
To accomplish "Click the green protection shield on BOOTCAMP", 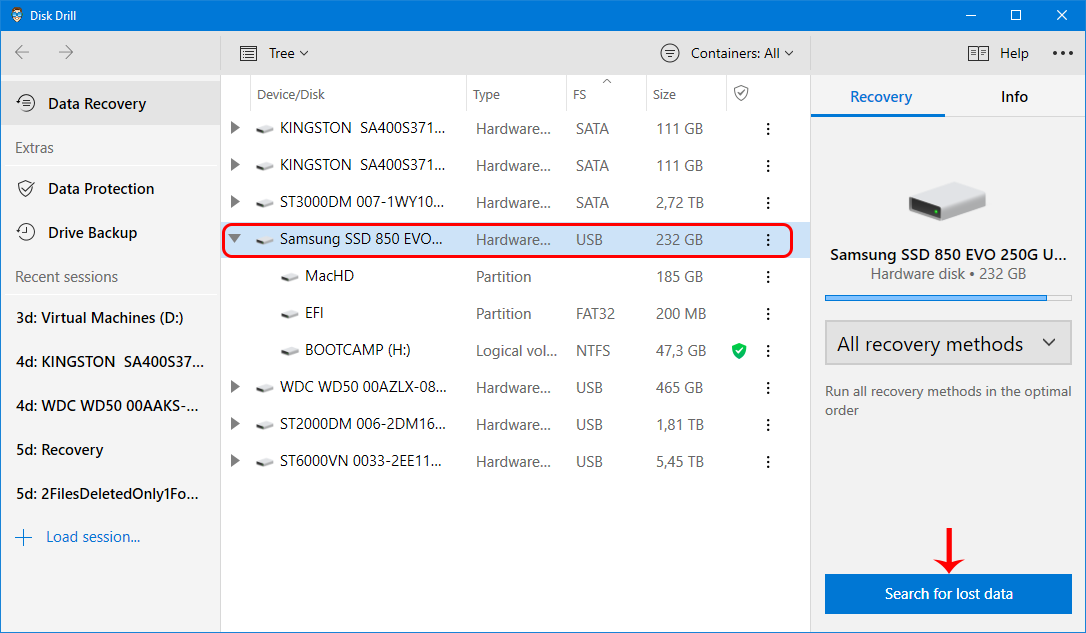I will tap(739, 351).
